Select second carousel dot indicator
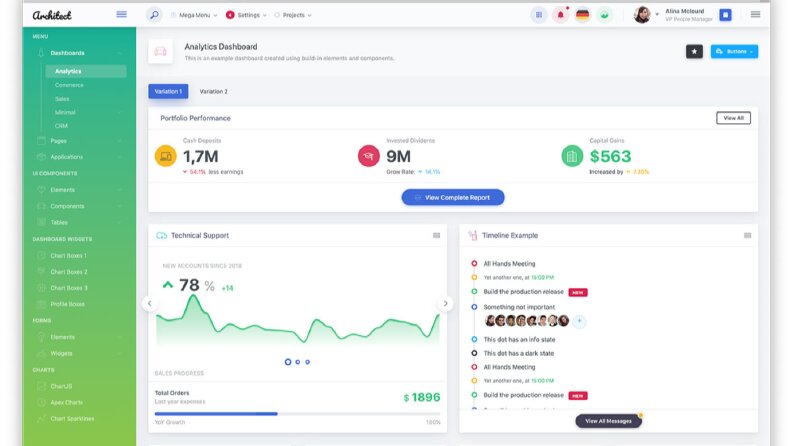Image resolution: width=793 pixels, height=446 pixels. pyautogui.click(x=298, y=362)
